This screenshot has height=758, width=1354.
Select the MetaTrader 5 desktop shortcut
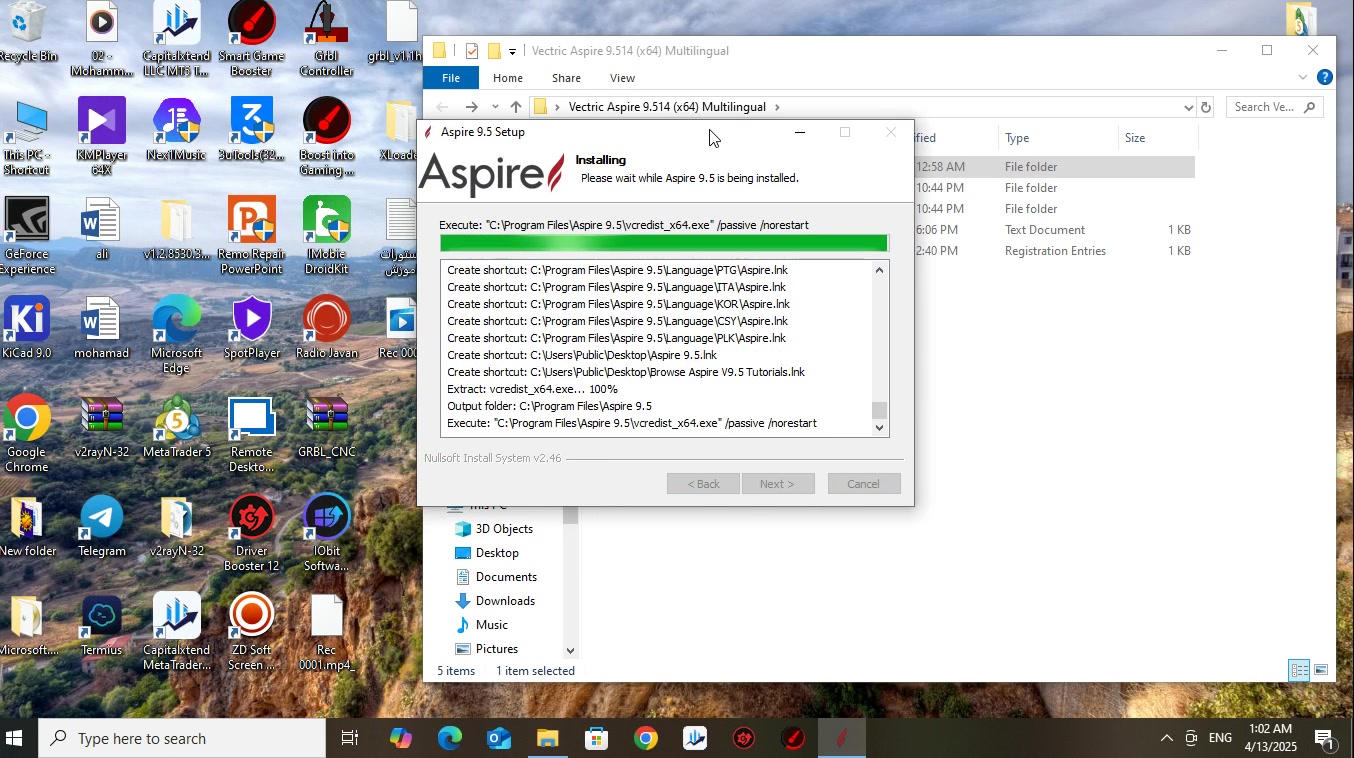click(x=176, y=427)
